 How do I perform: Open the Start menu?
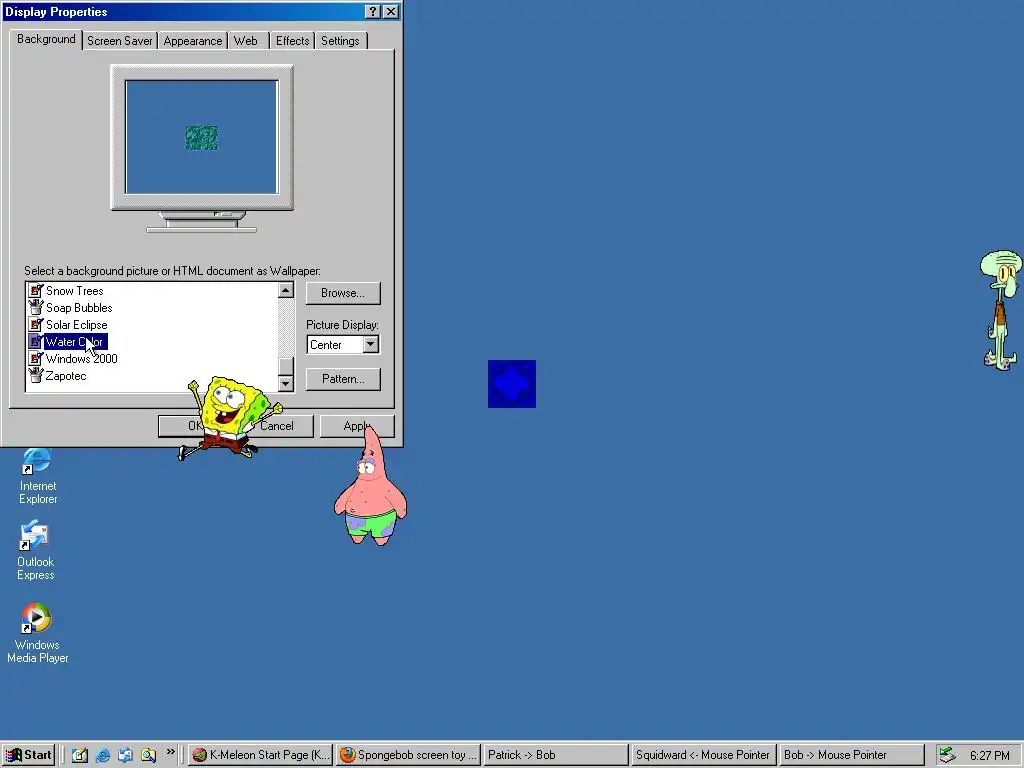[x=28, y=755]
